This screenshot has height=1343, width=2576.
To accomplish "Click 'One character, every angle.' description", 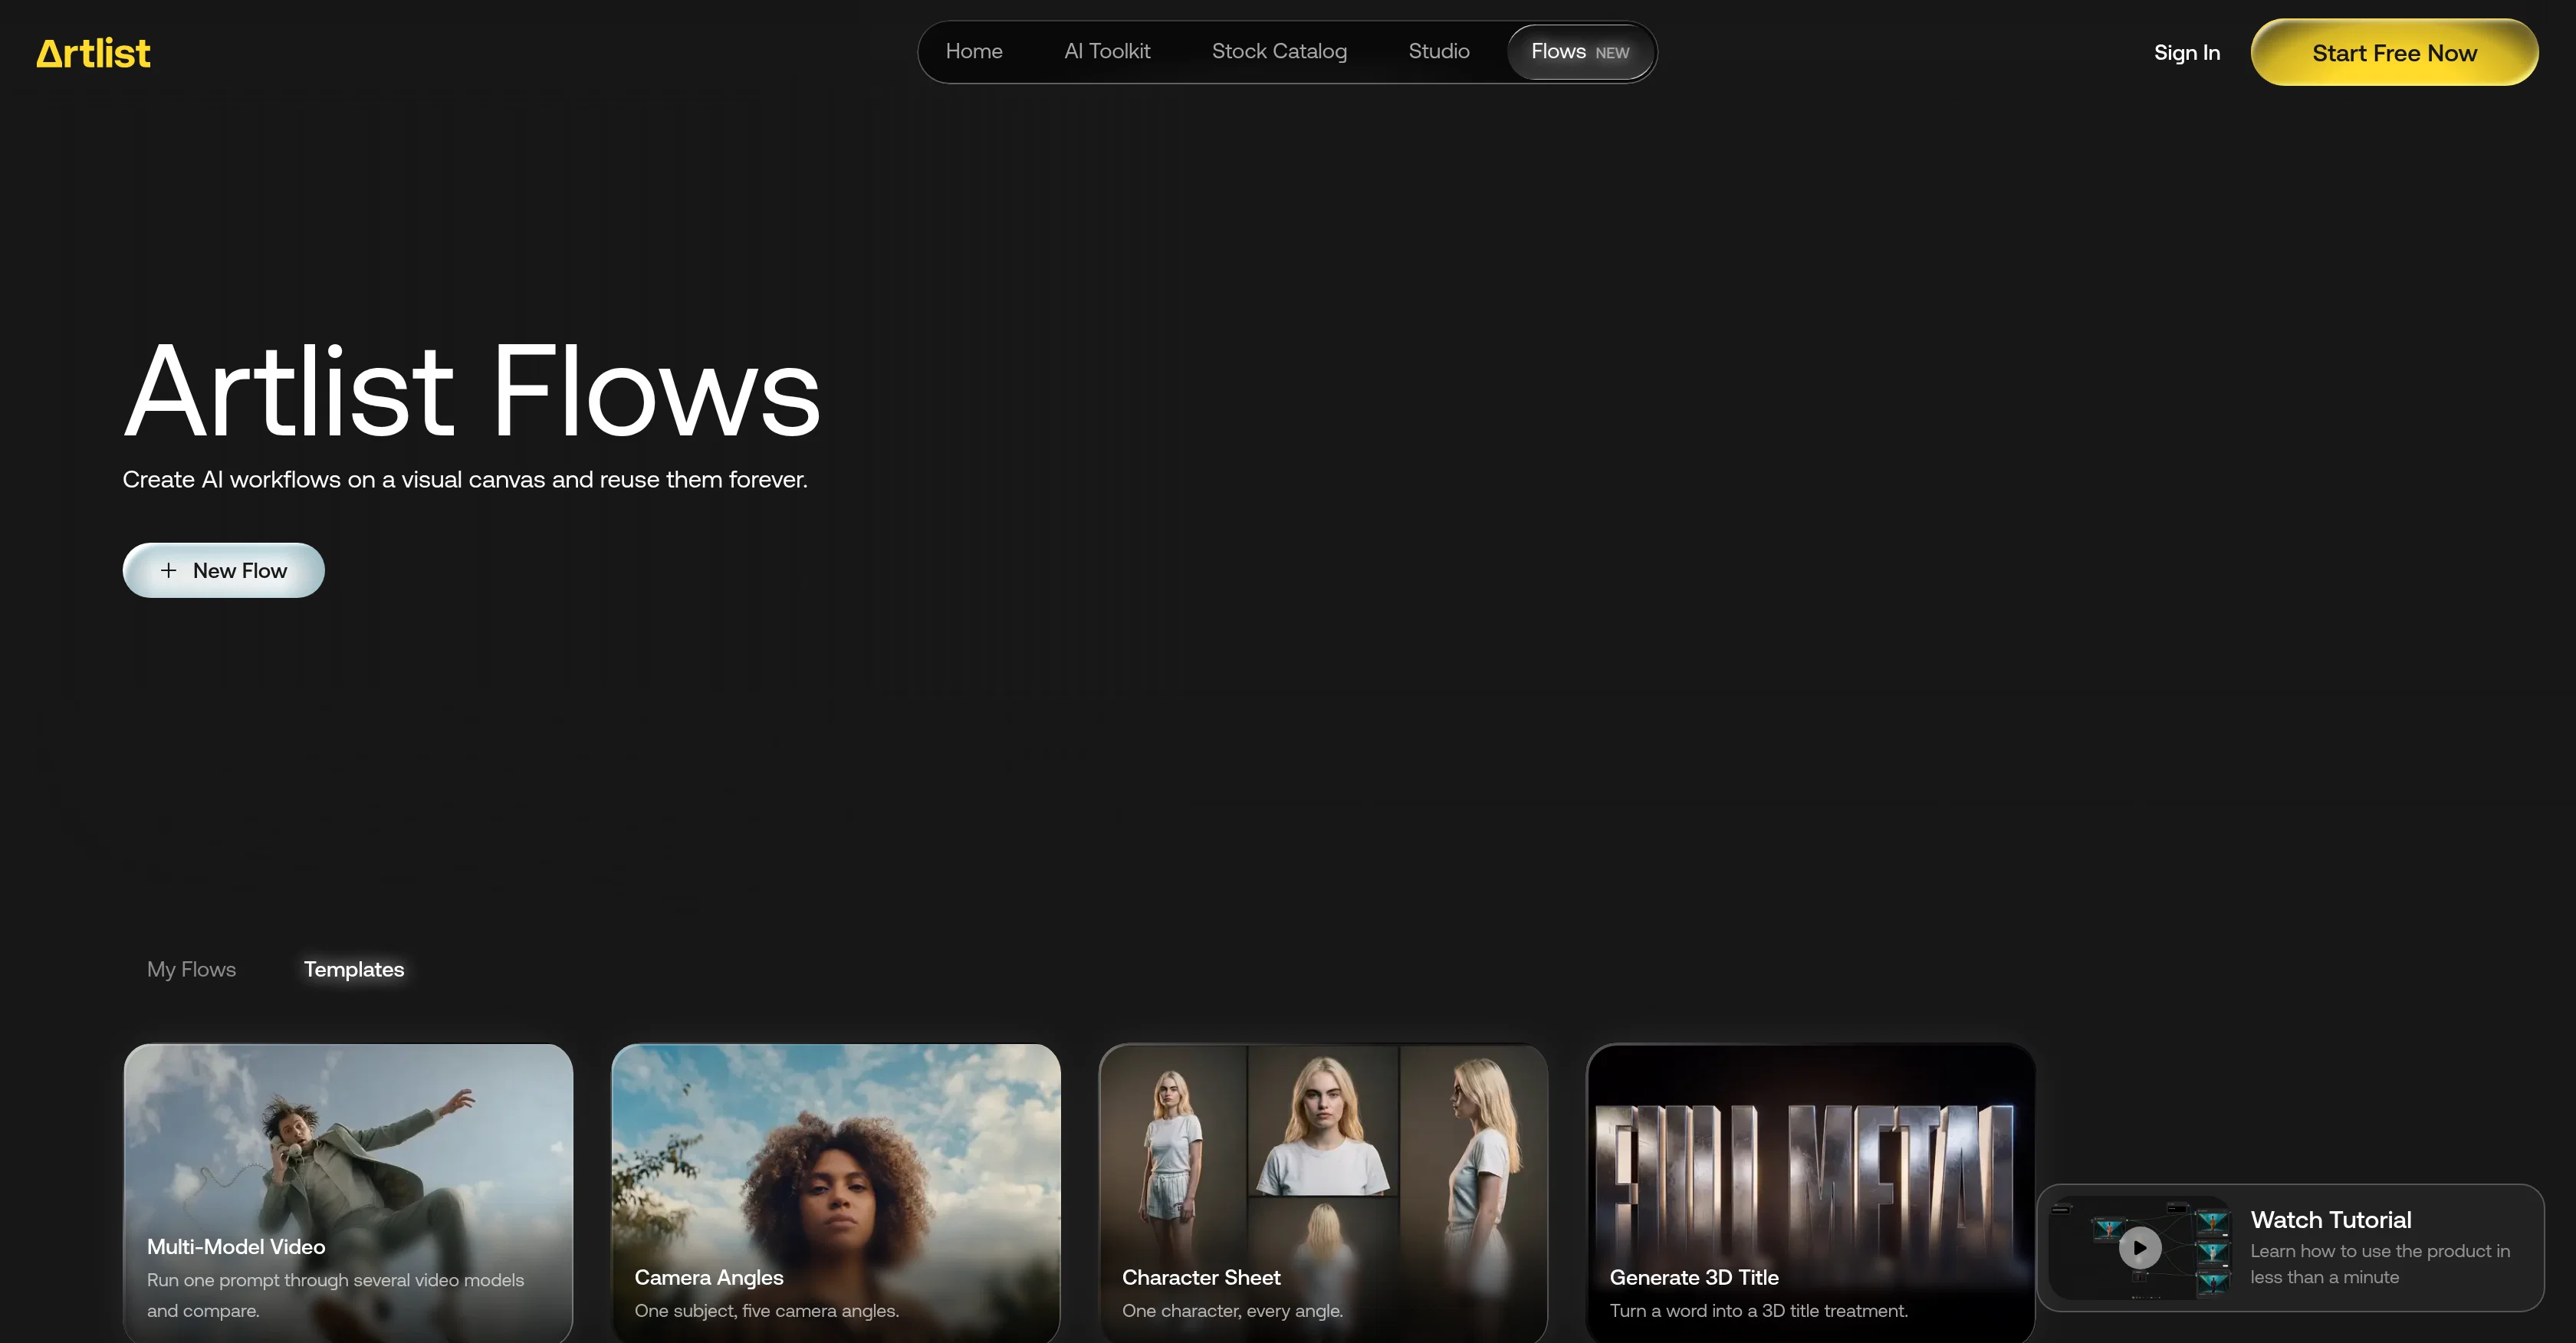I will [x=1232, y=1310].
